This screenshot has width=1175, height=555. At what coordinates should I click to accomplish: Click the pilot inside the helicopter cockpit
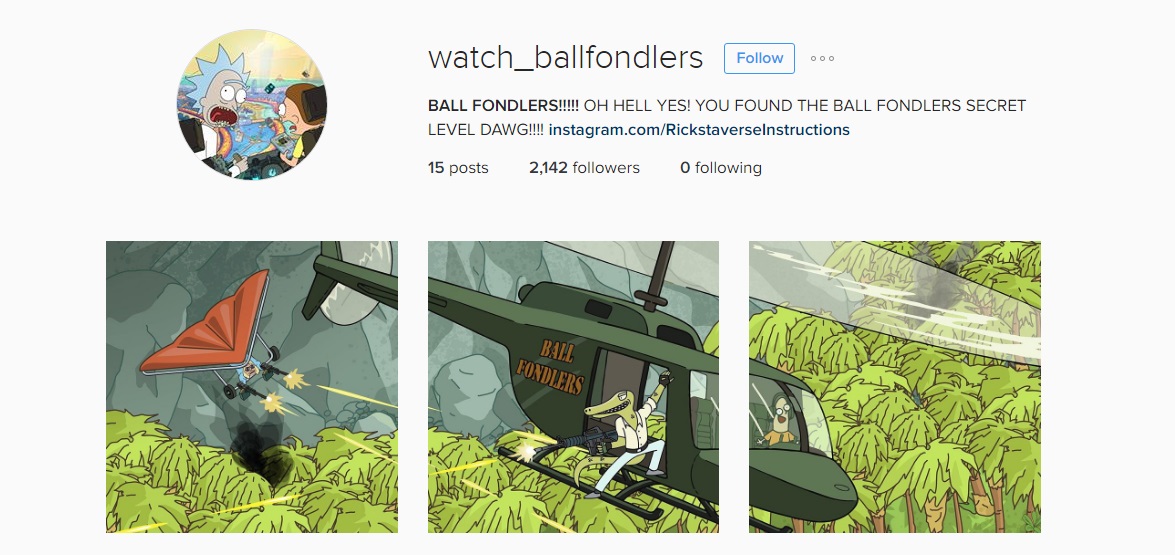pos(777,422)
